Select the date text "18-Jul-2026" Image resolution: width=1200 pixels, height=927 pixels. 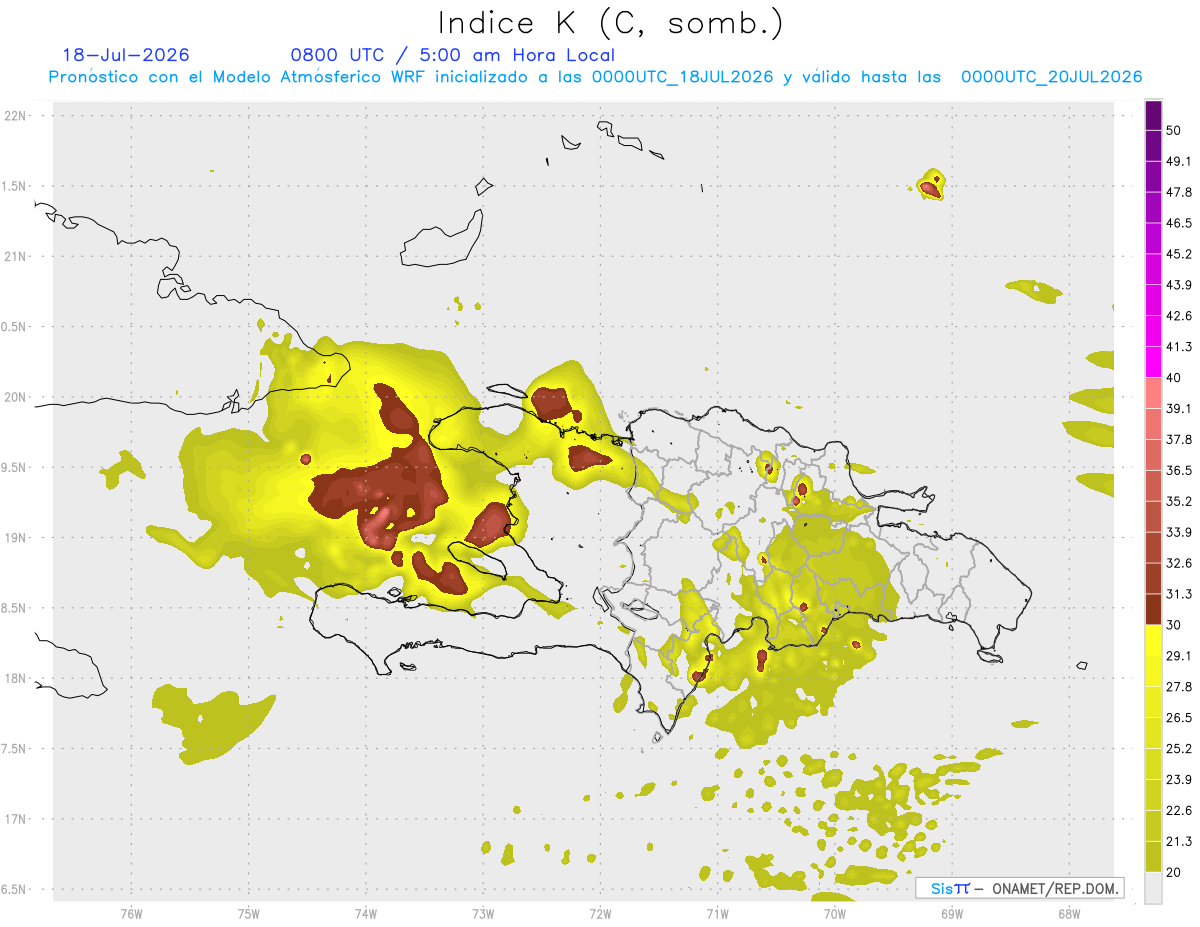(x=126, y=55)
